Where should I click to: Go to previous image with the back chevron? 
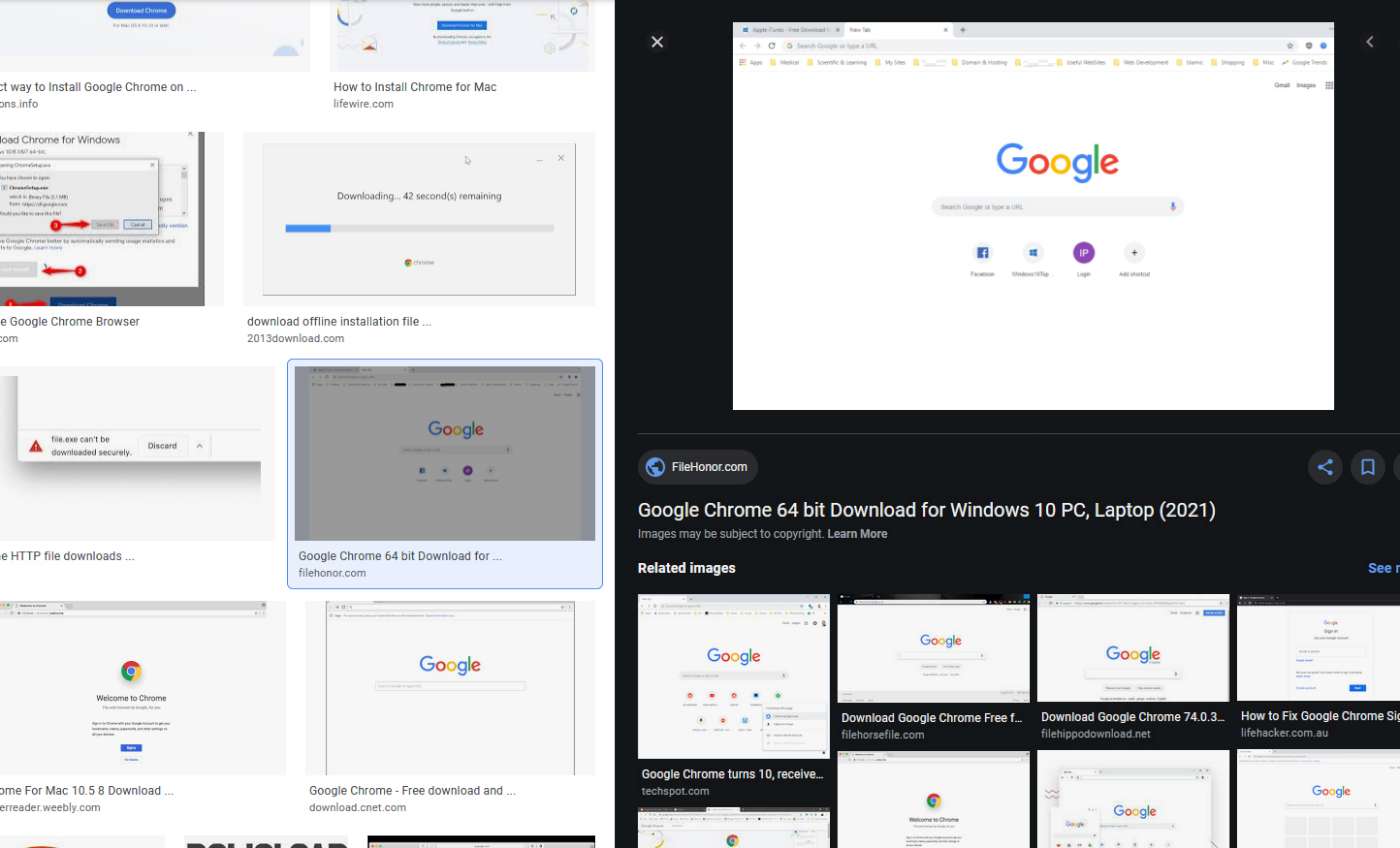pos(1370,42)
